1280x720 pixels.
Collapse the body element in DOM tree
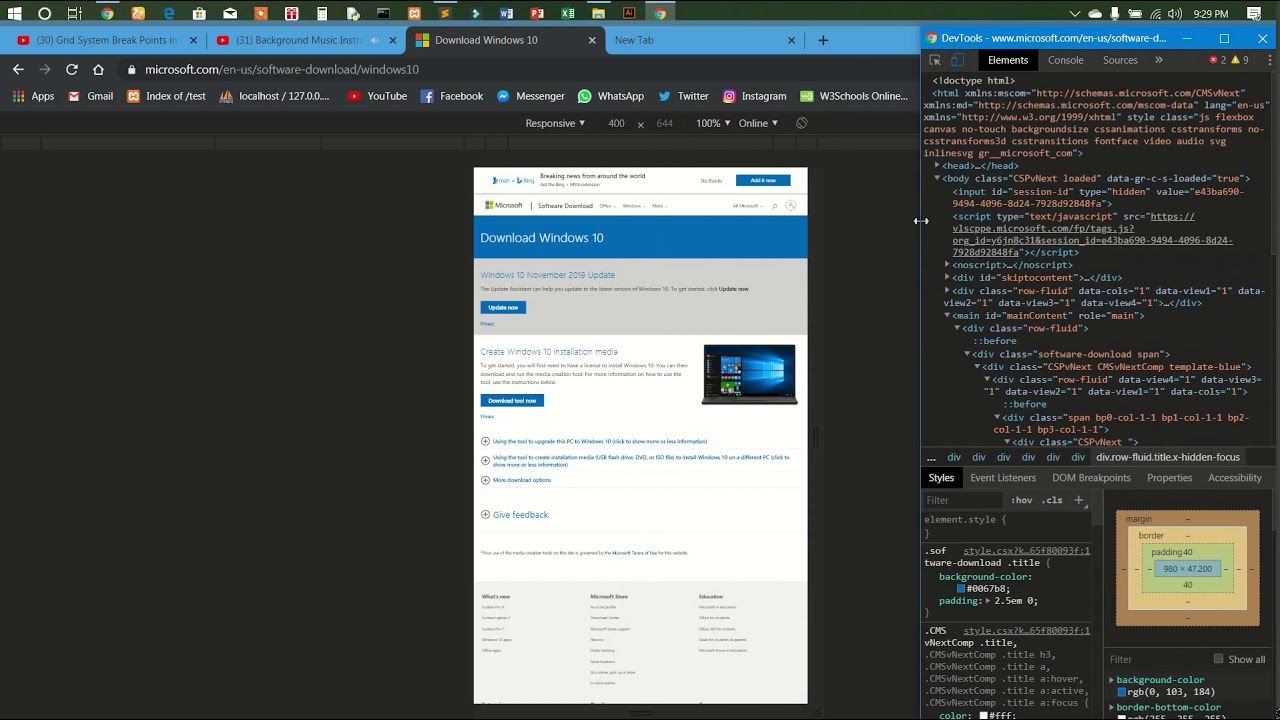point(937,178)
